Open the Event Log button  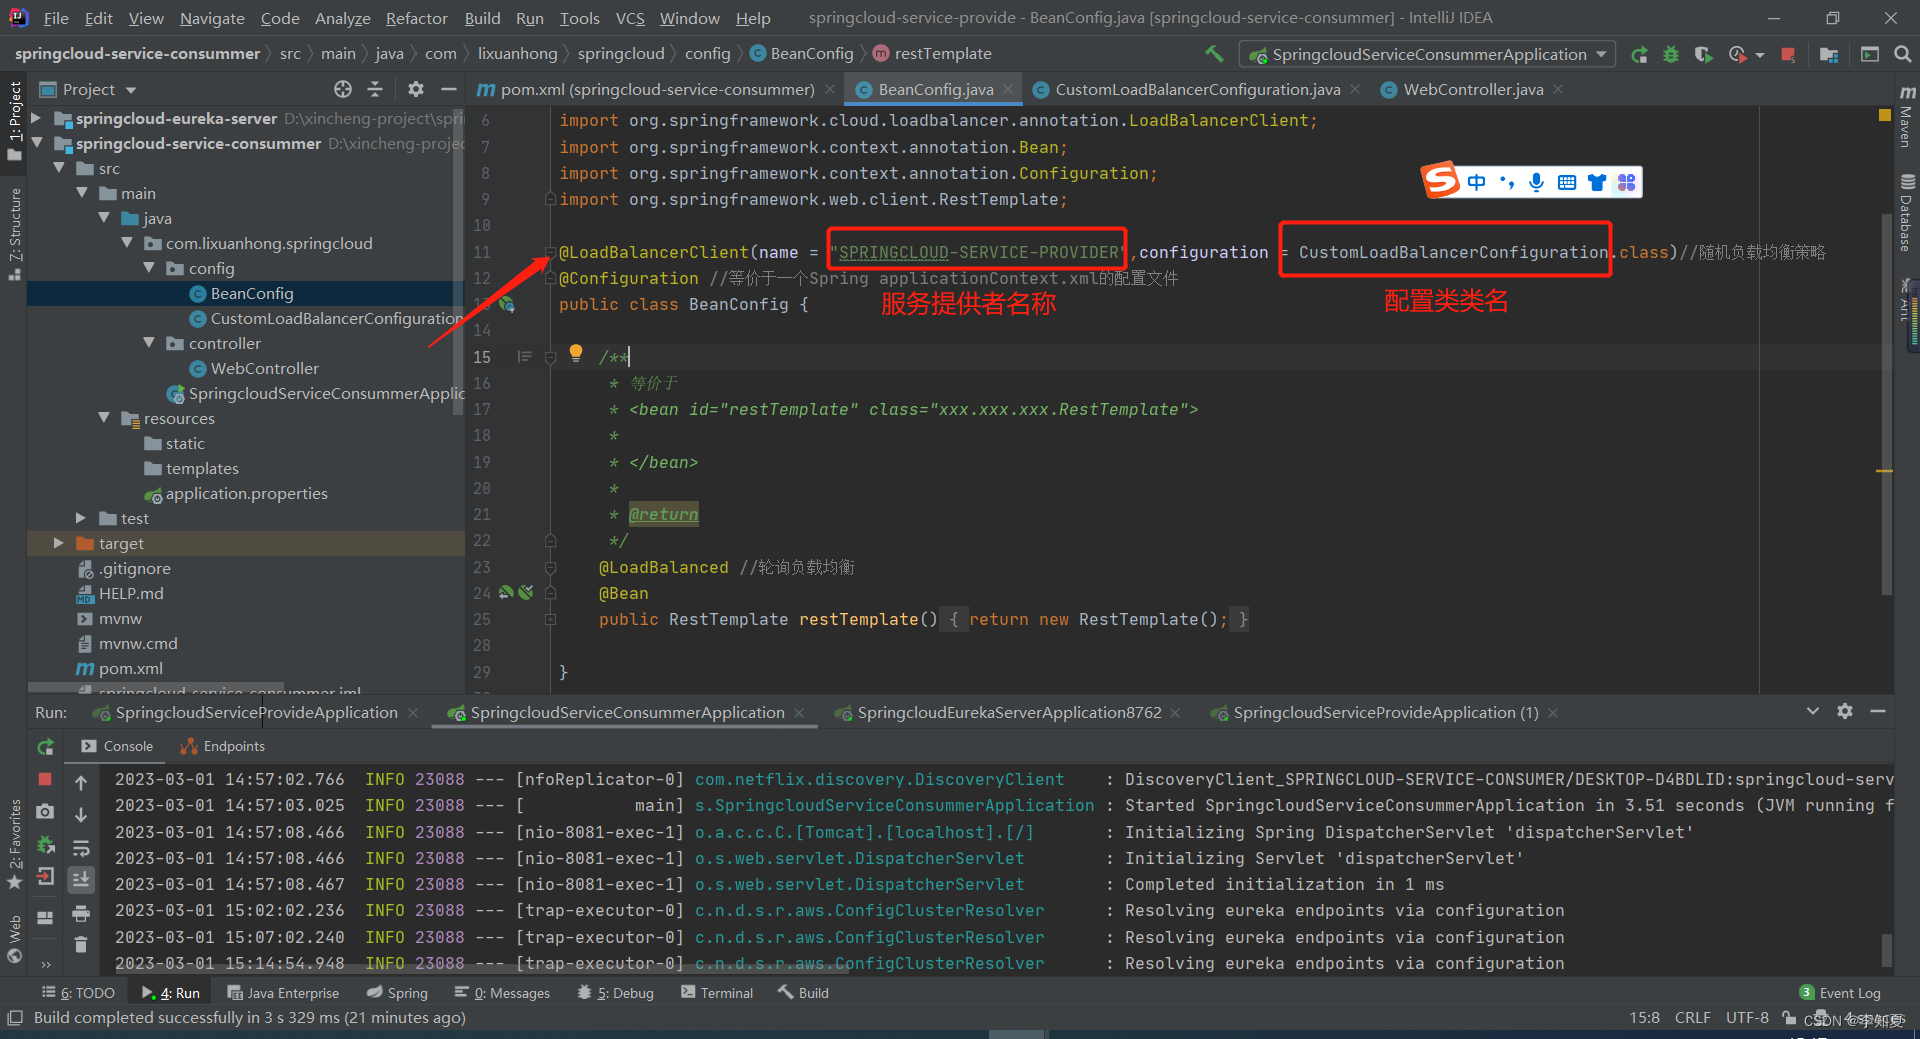pyautogui.click(x=1840, y=993)
